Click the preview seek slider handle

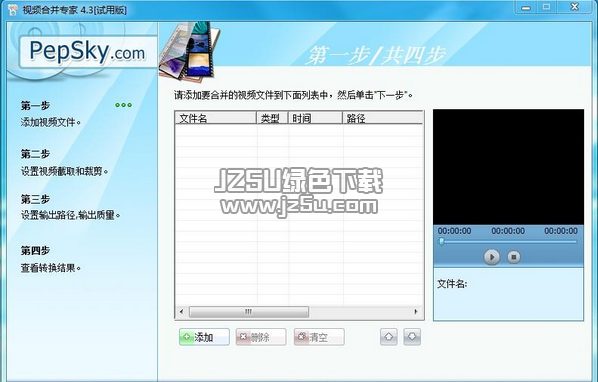pyautogui.click(x=441, y=241)
